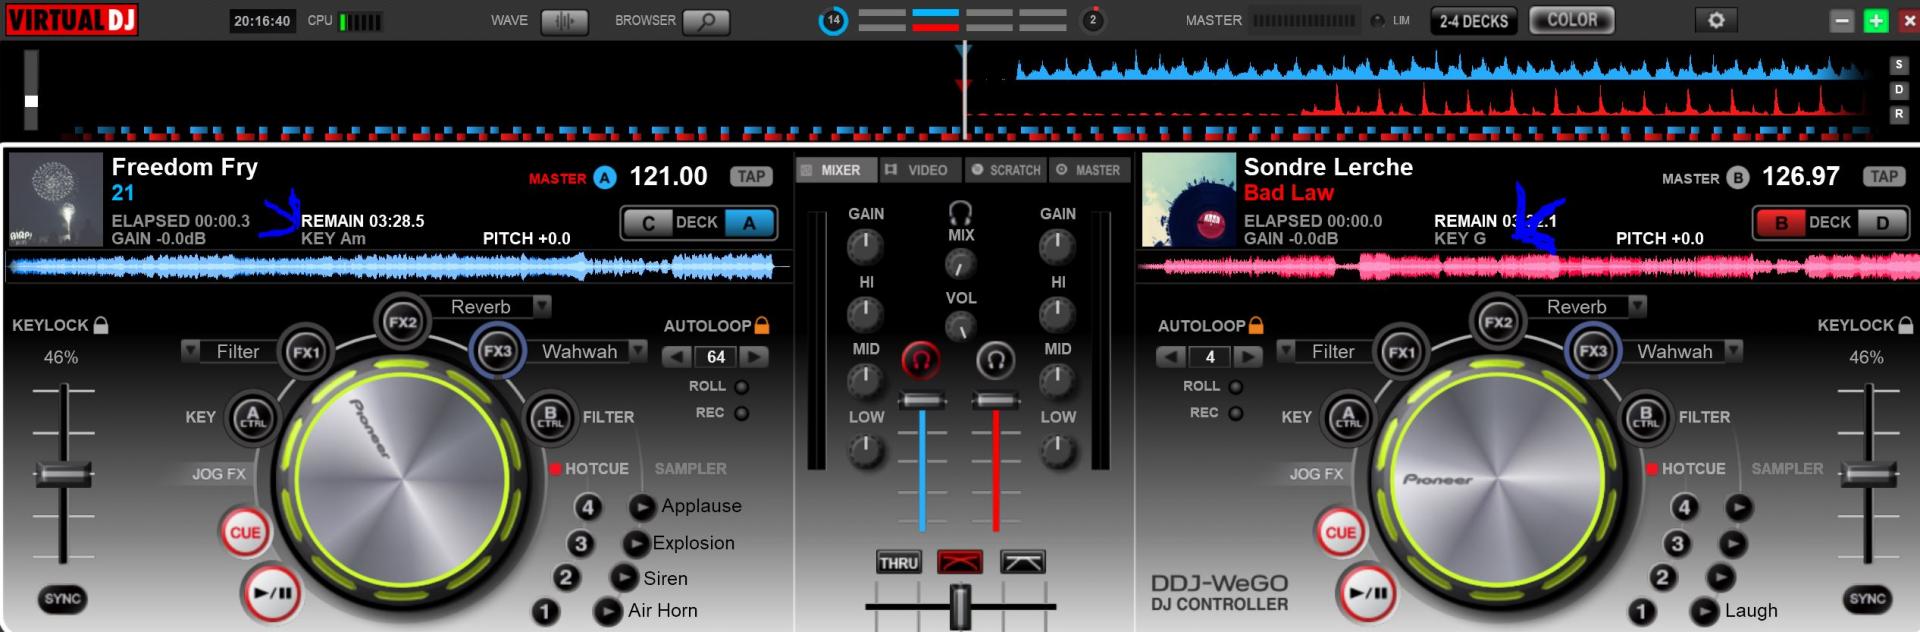Trigger the Explosion sampler play button

635,543
